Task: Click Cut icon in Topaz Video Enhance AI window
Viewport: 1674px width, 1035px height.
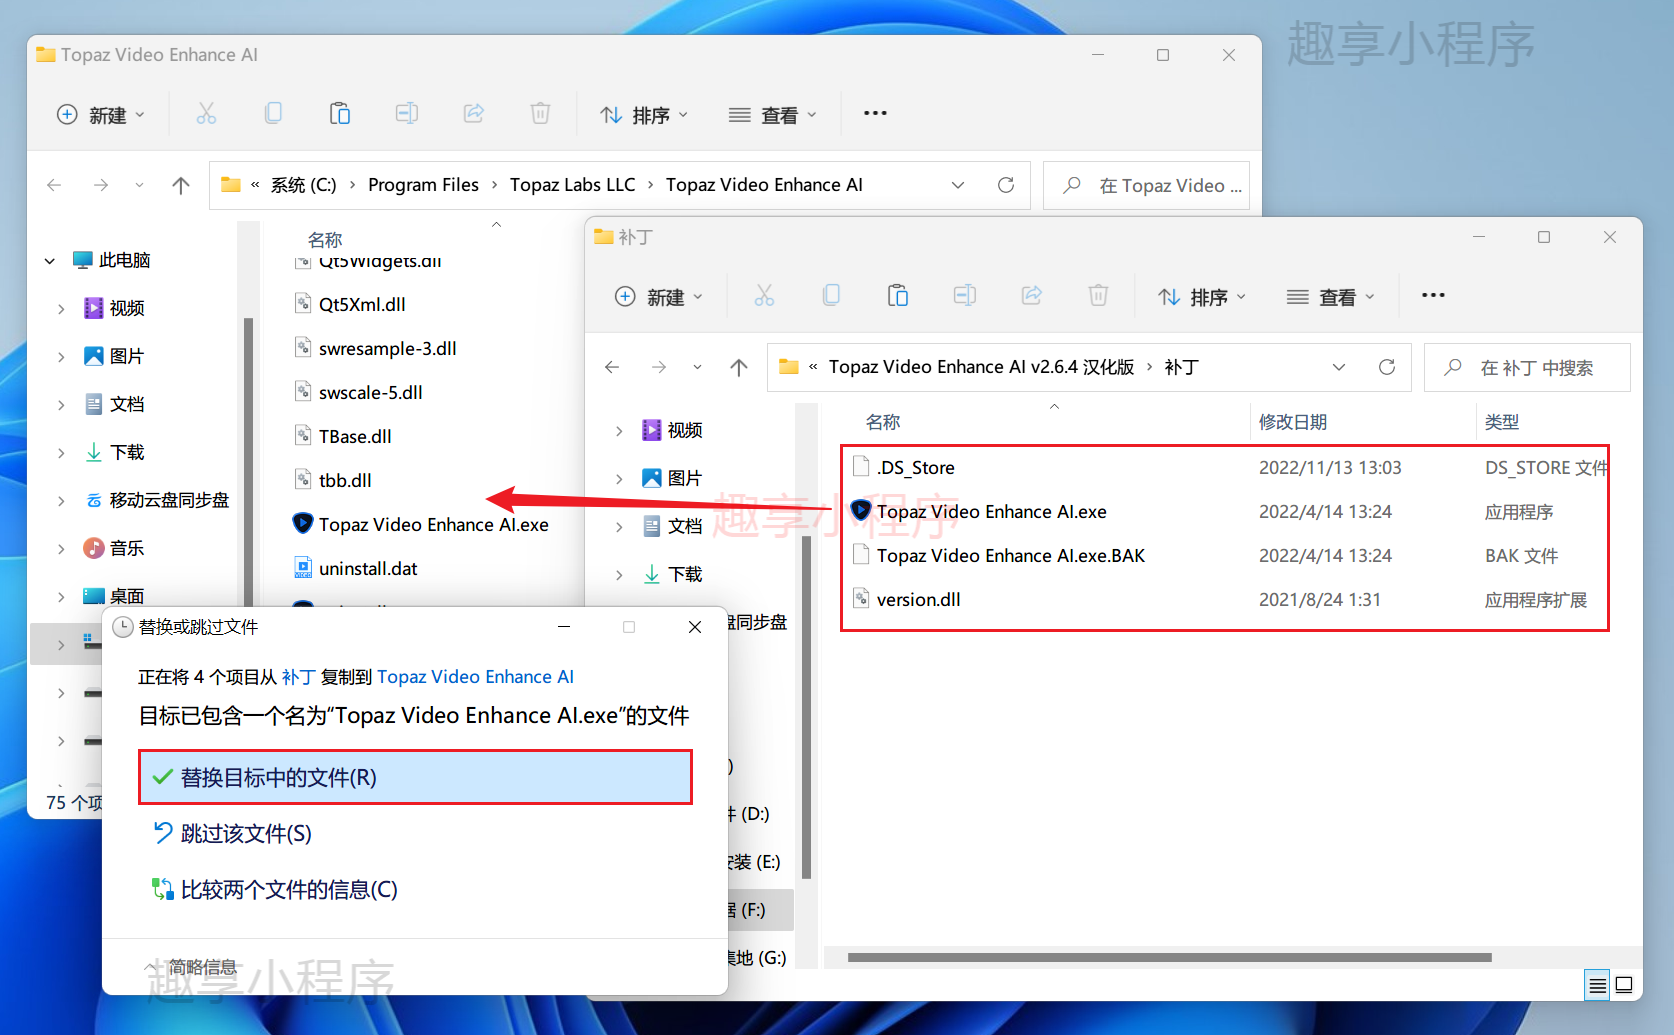Action: [x=206, y=114]
